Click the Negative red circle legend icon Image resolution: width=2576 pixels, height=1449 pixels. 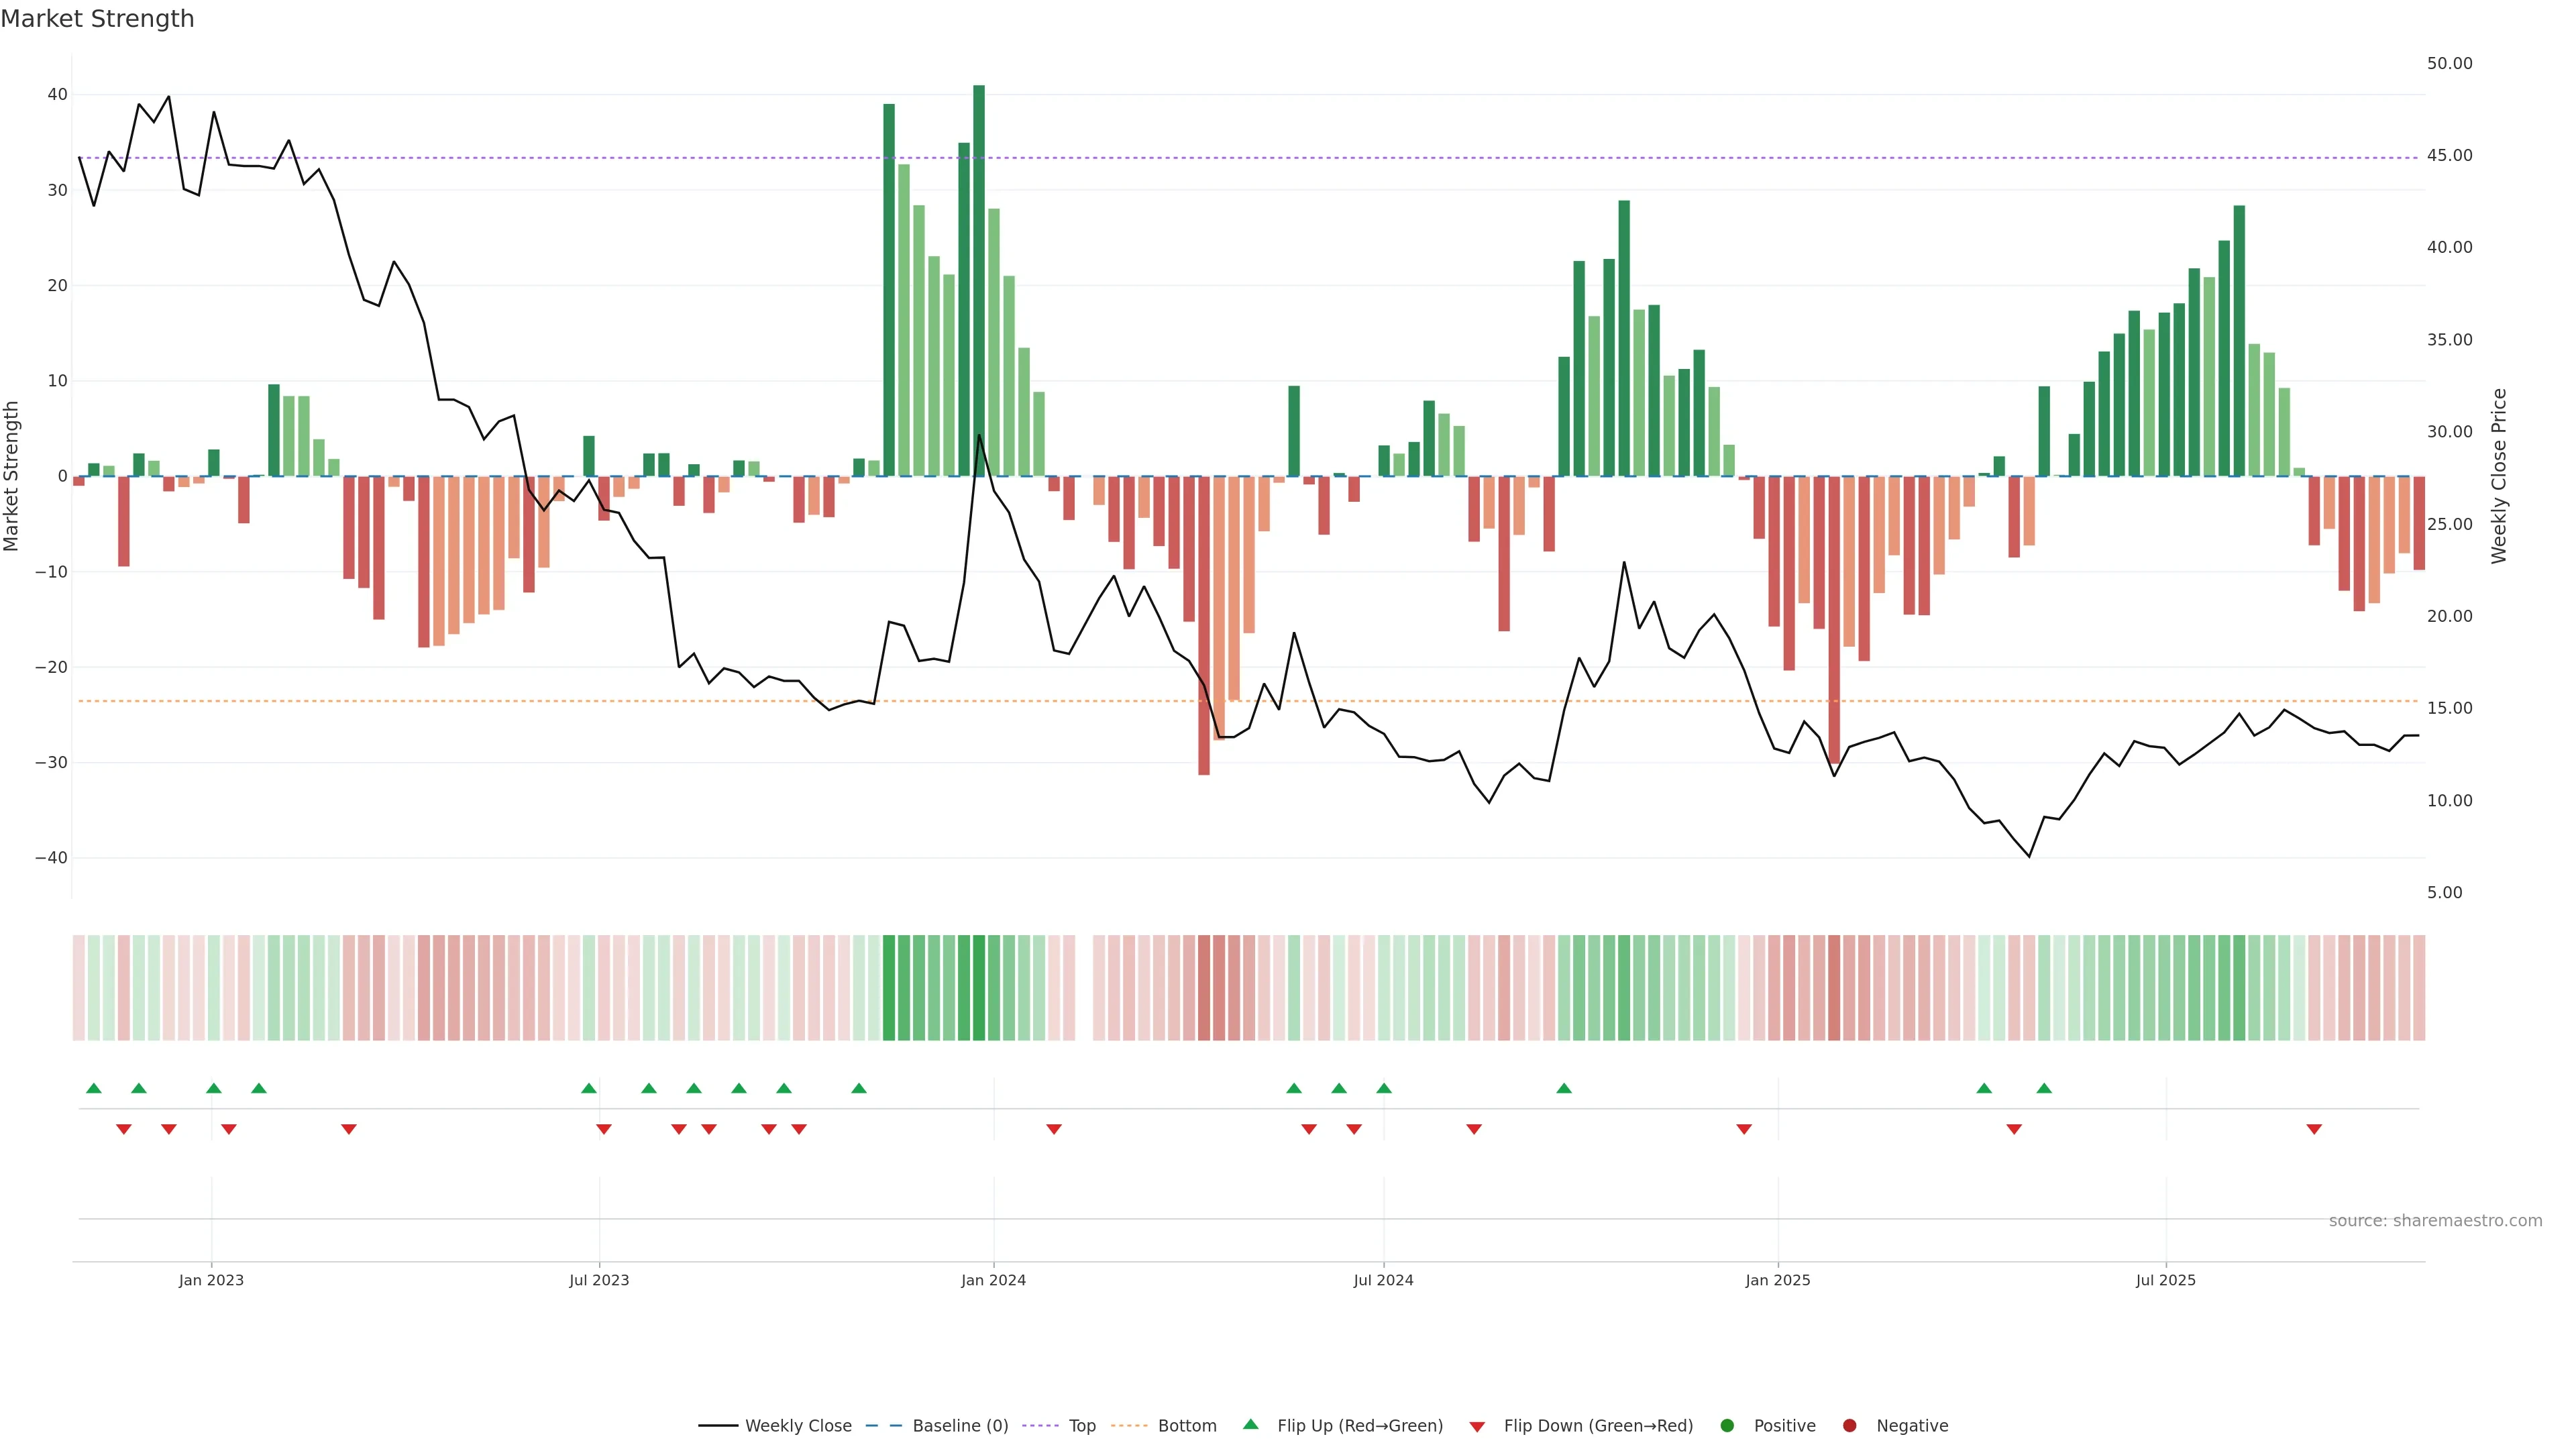point(1849,1426)
